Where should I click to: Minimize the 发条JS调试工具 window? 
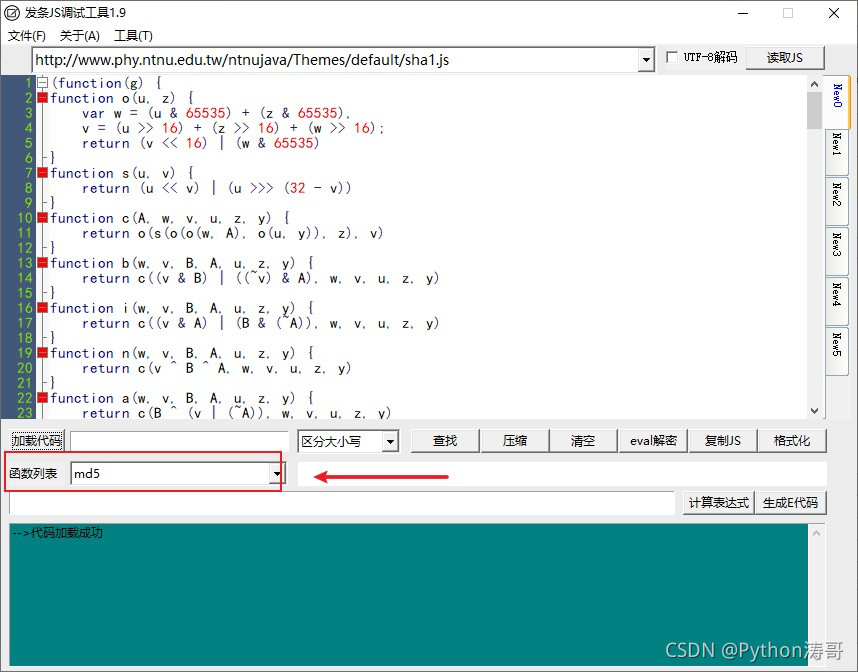click(x=743, y=13)
